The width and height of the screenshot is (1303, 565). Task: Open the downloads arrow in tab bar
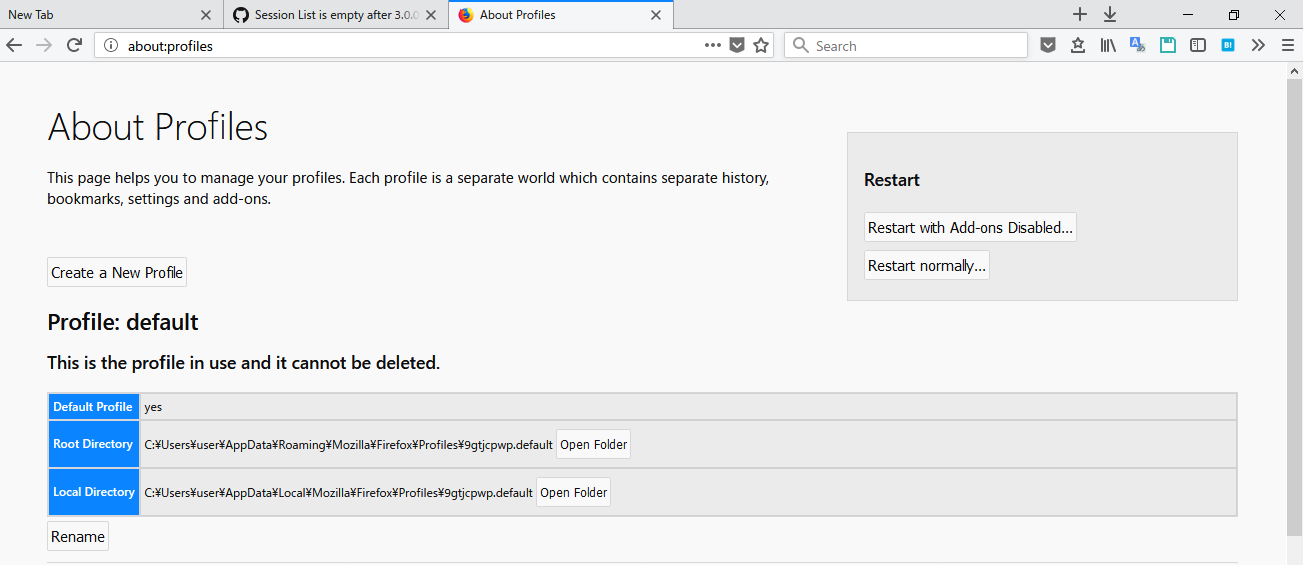click(x=1110, y=14)
